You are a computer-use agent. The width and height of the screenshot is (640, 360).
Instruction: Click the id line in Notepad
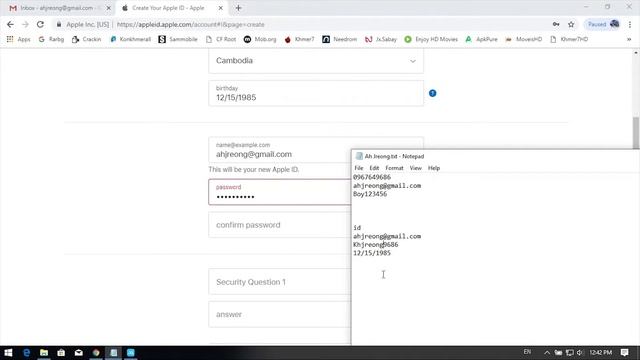pos(357,228)
